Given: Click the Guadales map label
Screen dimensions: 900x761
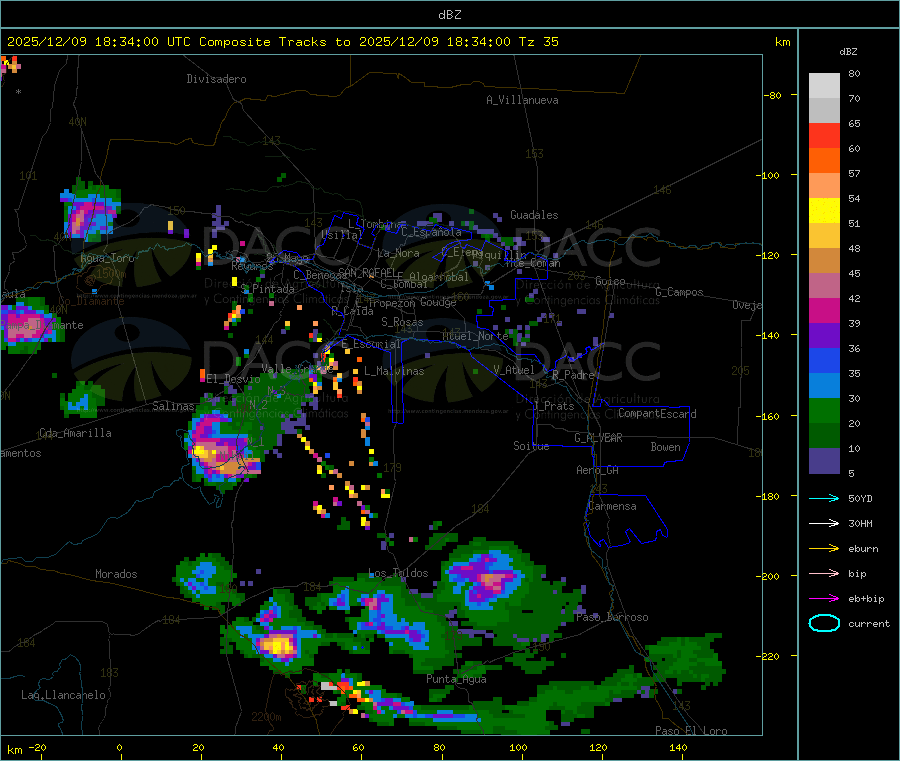Looking at the screenshot, I should 534,215.
